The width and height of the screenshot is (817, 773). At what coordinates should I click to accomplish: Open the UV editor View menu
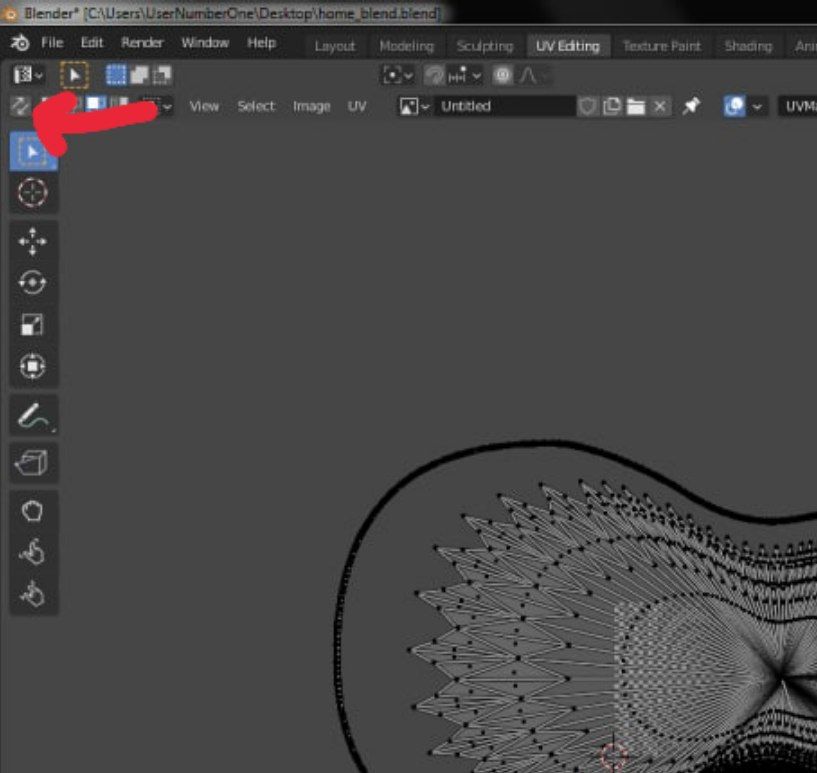204,106
